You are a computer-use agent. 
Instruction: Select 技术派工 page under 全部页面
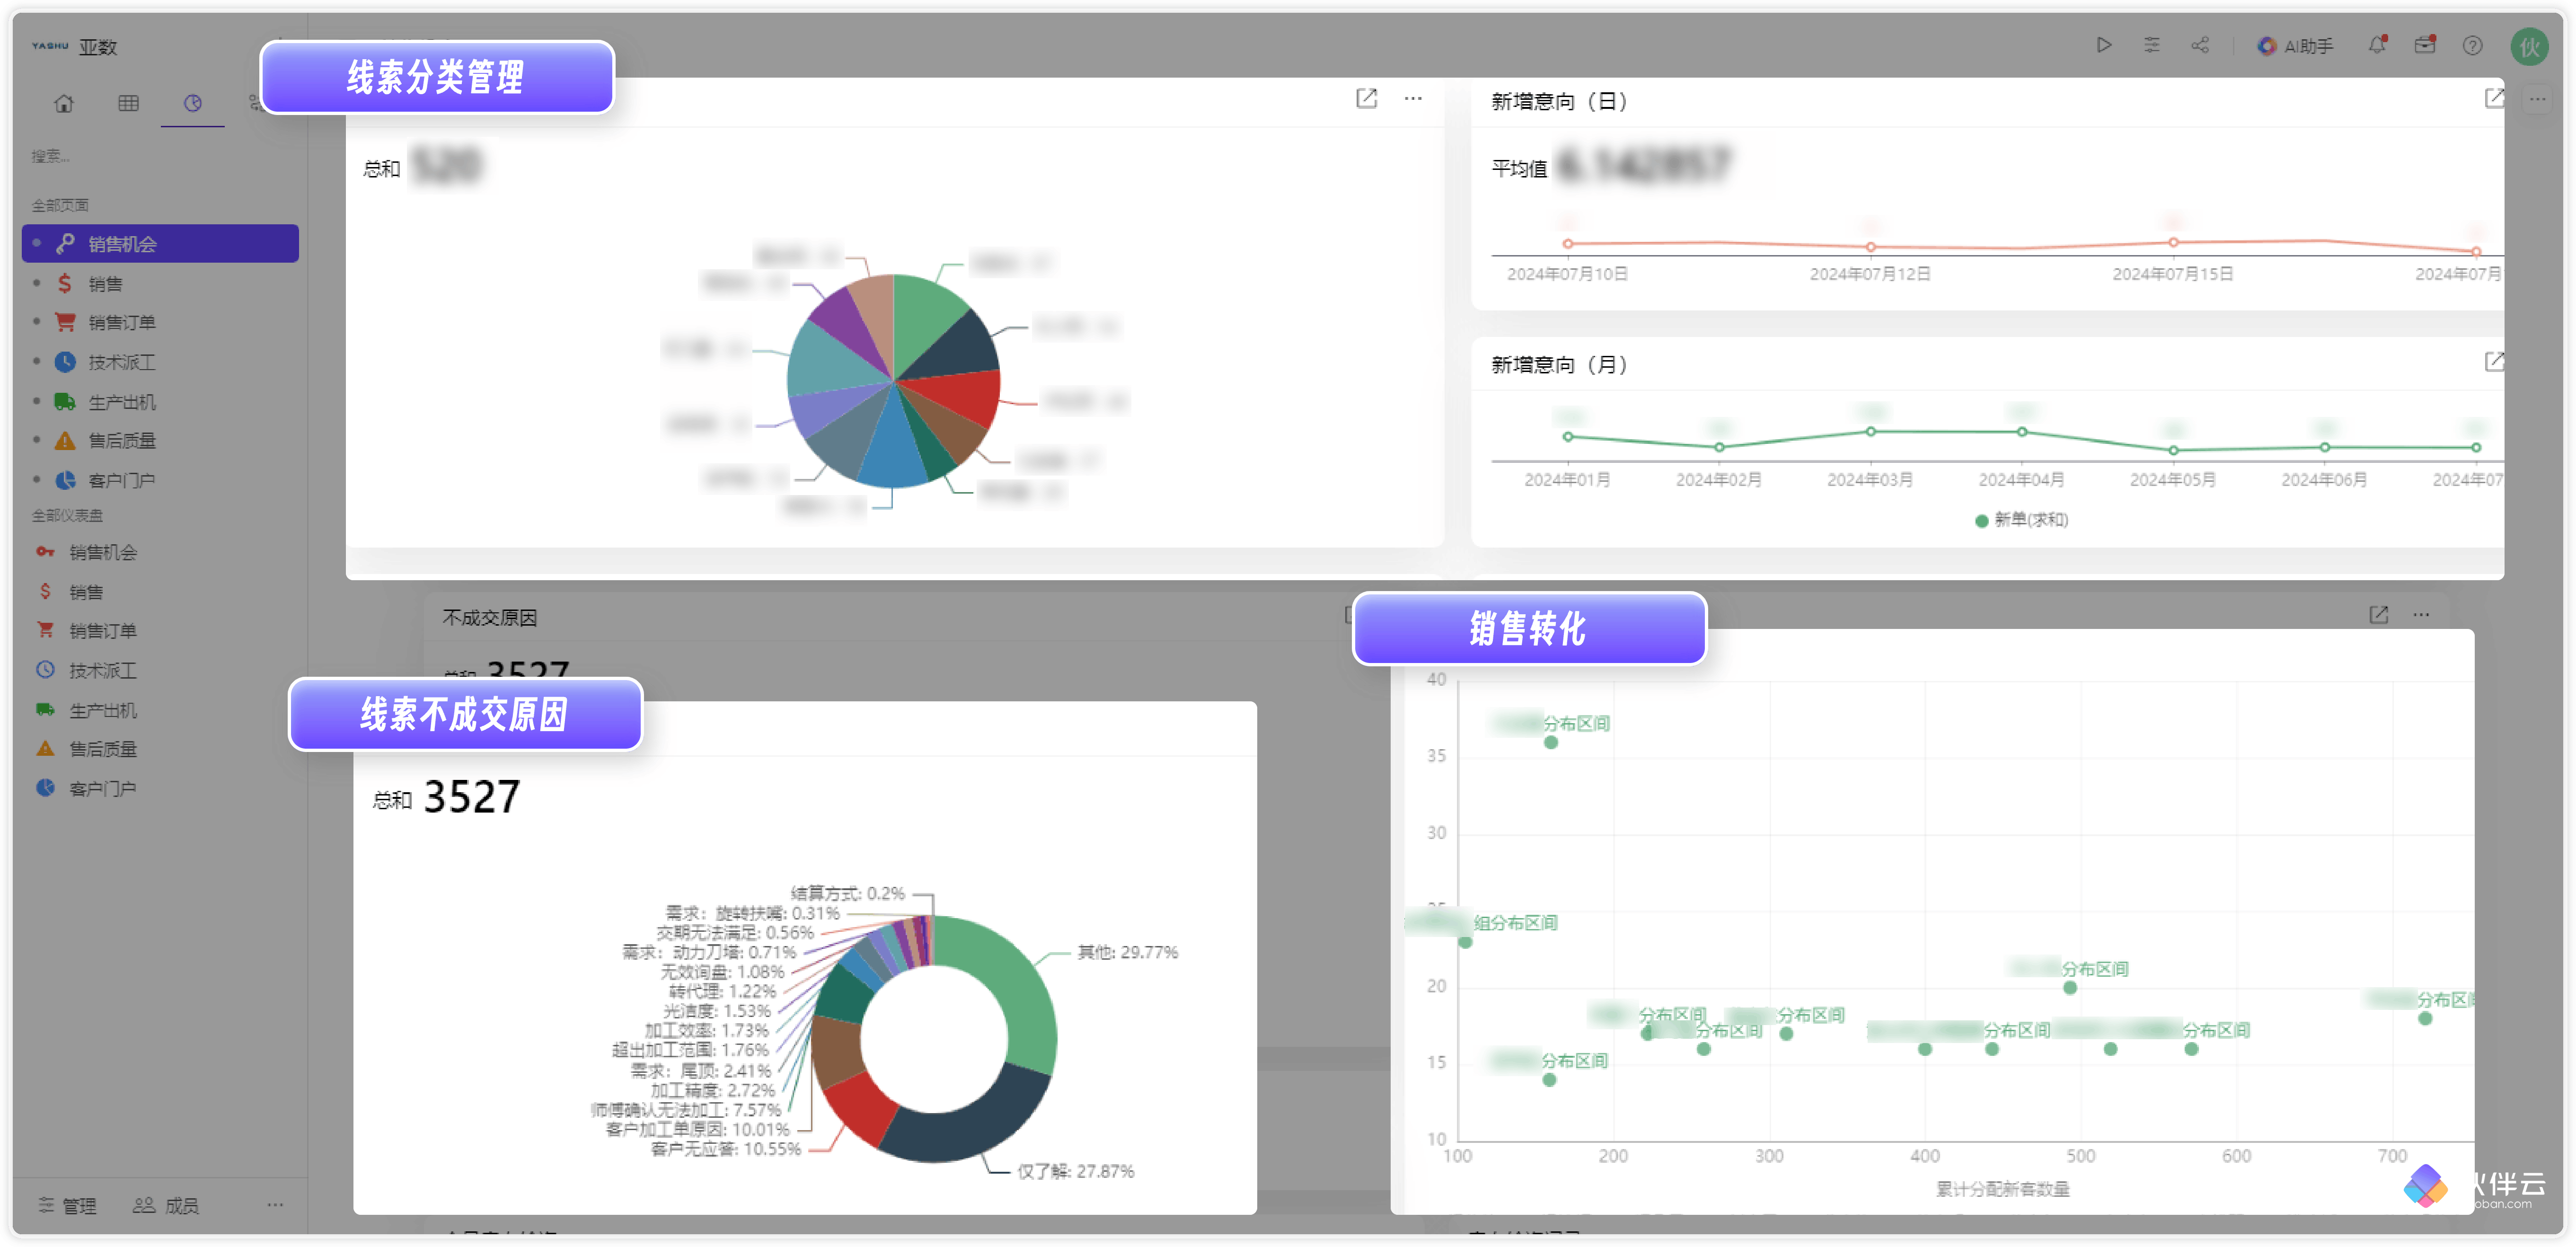pos(160,362)
